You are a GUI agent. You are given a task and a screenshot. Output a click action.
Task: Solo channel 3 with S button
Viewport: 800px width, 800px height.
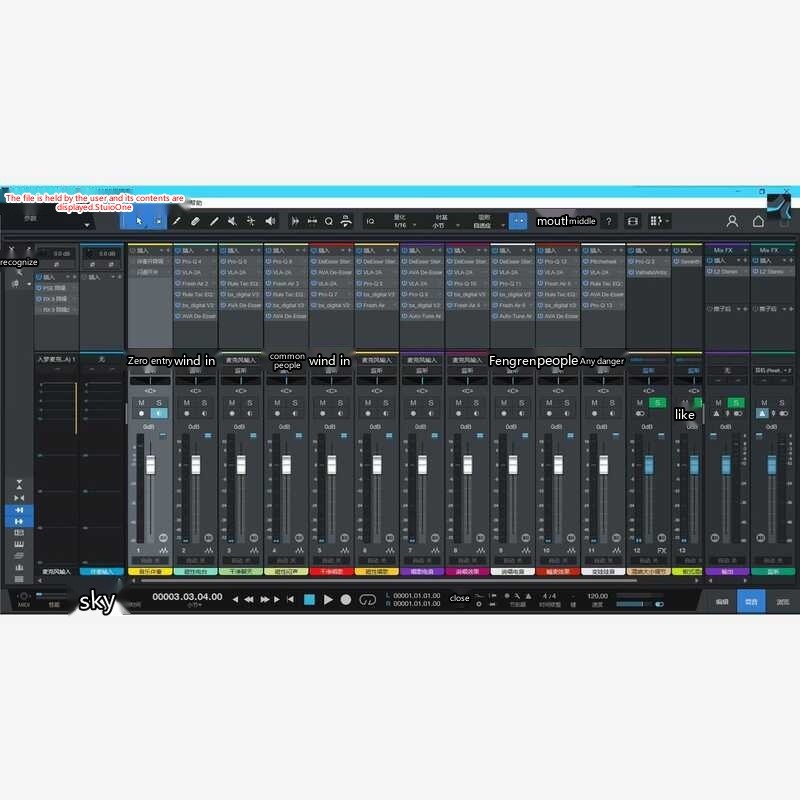tap(249, 403)
